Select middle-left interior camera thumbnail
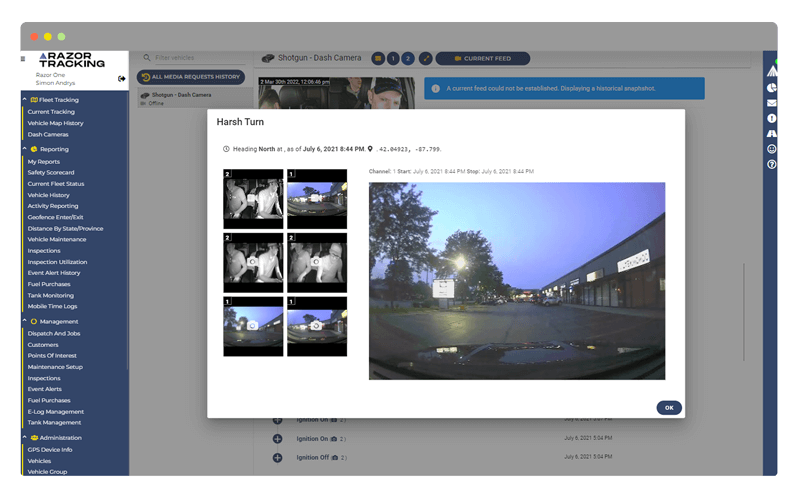Viewport: 800px width, 498px height. (253, 263)
